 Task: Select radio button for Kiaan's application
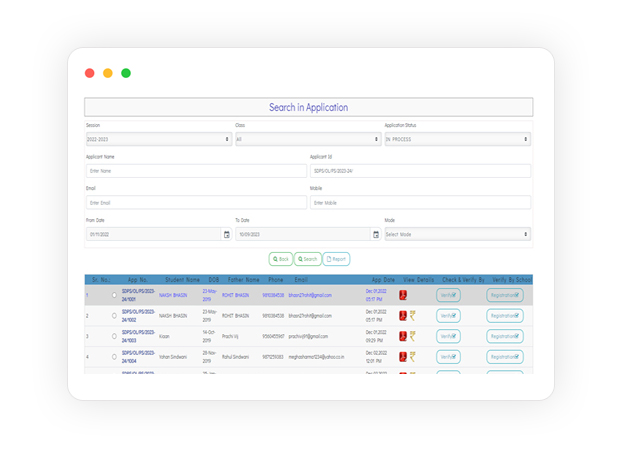(114, 336)
